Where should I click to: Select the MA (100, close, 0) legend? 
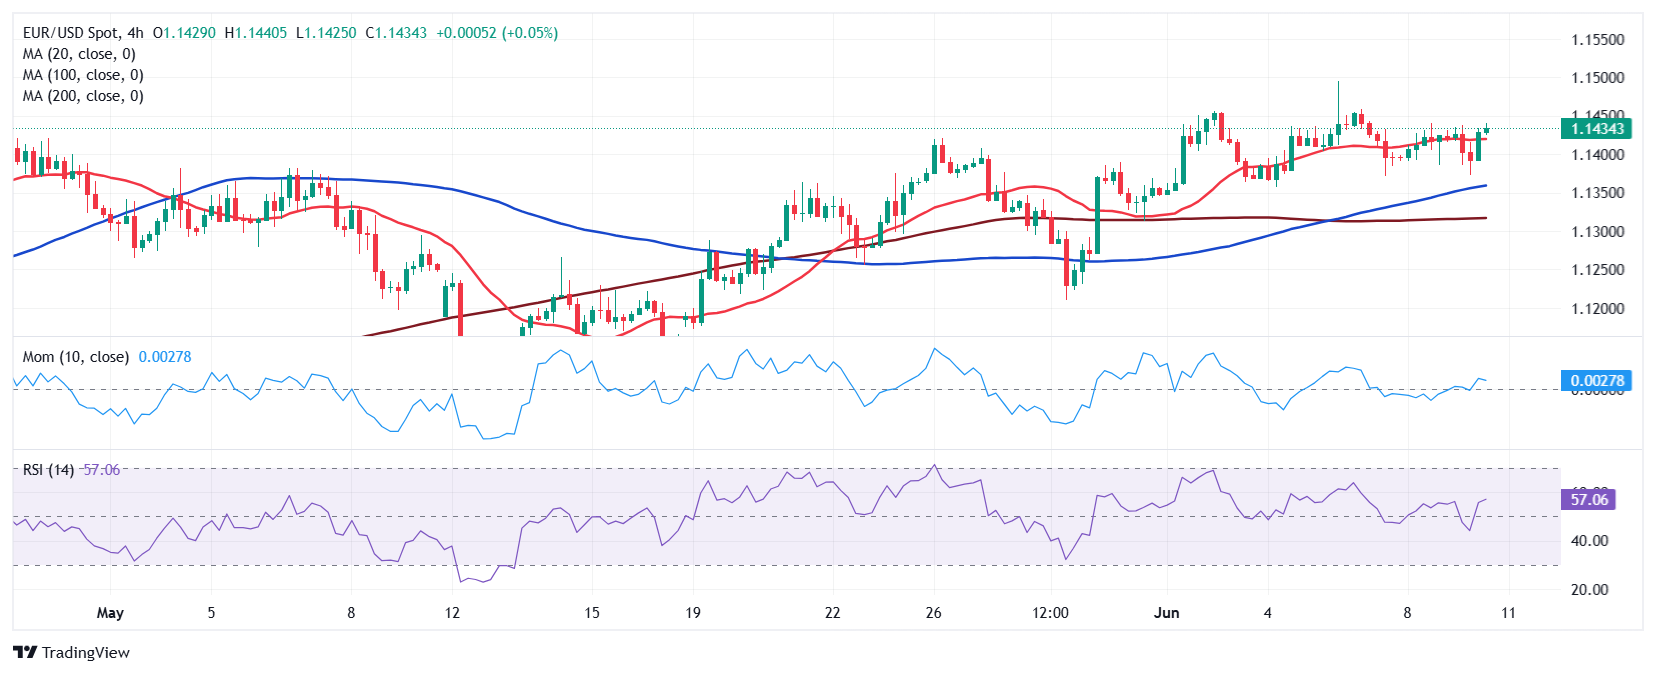[83, 75]
